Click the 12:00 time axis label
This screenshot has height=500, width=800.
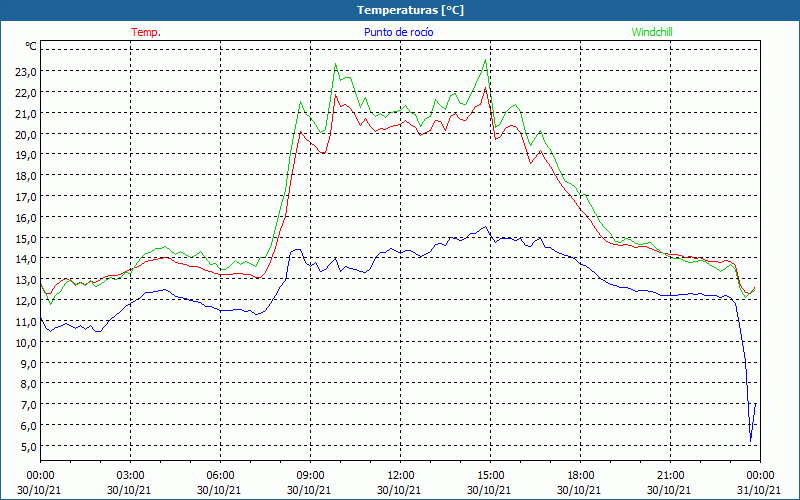tap(401, 476)
